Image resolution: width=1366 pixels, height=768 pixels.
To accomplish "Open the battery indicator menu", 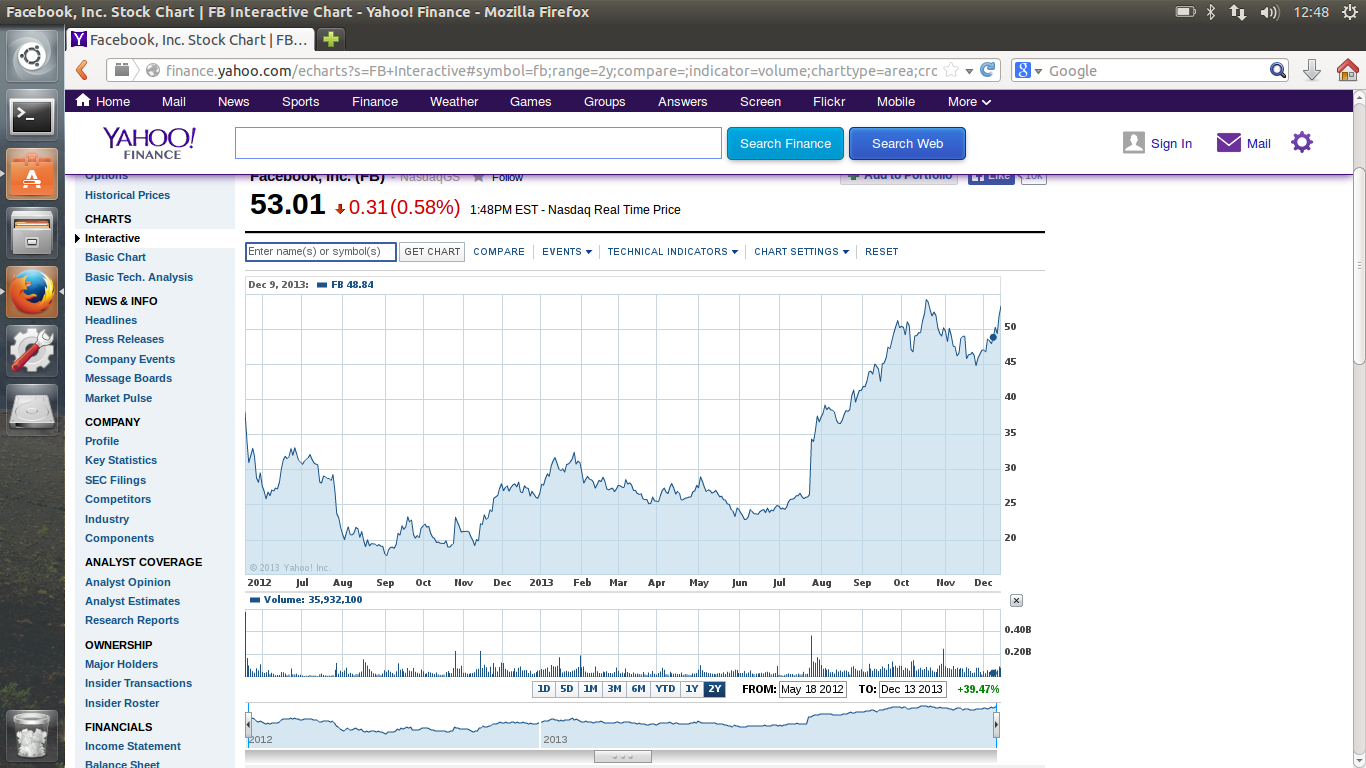I will (1185, 12).
